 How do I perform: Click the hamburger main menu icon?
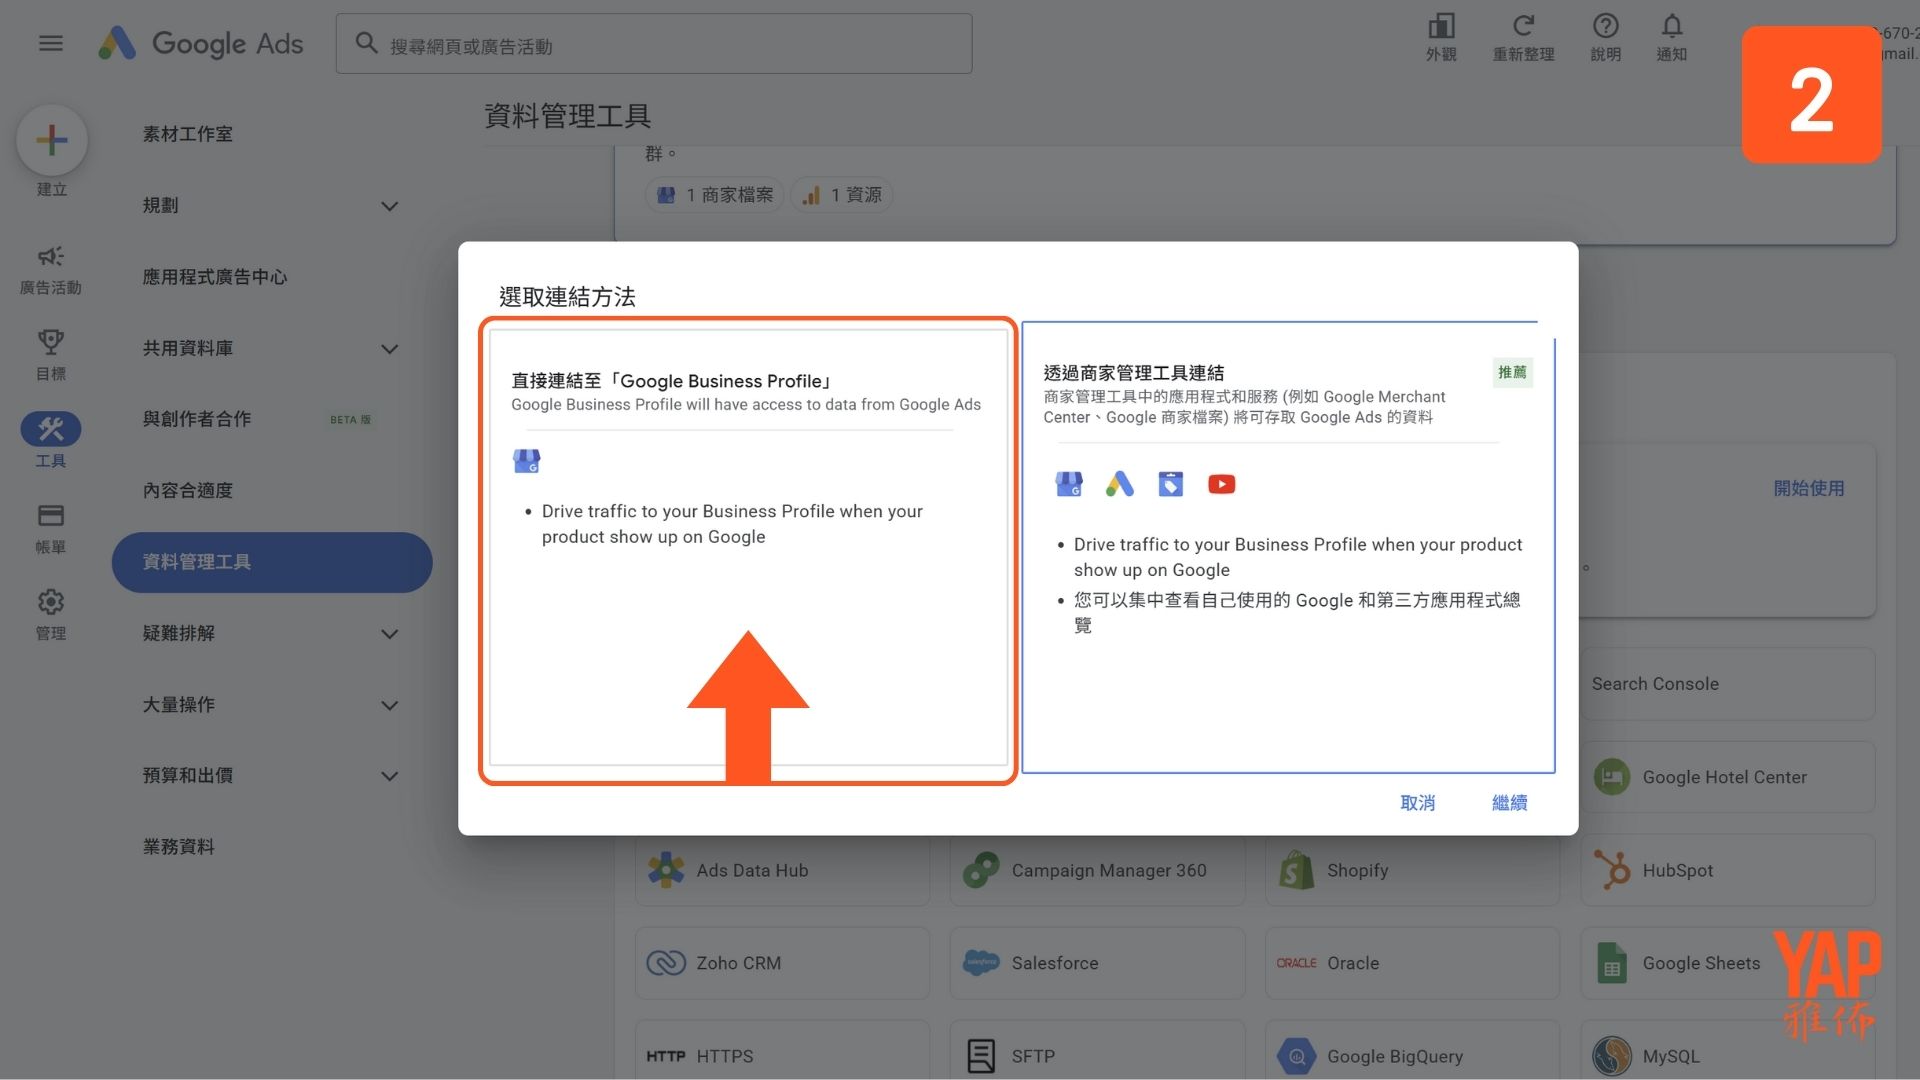pyautogui.click(x=50, y=43)
